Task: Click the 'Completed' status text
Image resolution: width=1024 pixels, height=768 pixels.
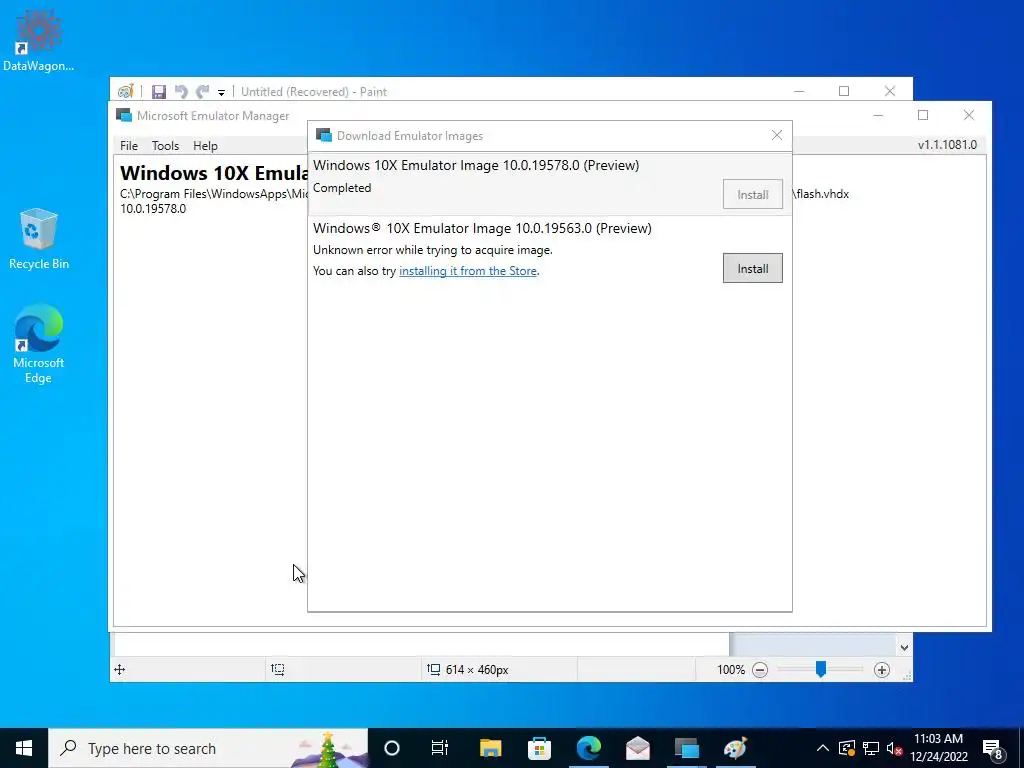Action: [342, 187]
